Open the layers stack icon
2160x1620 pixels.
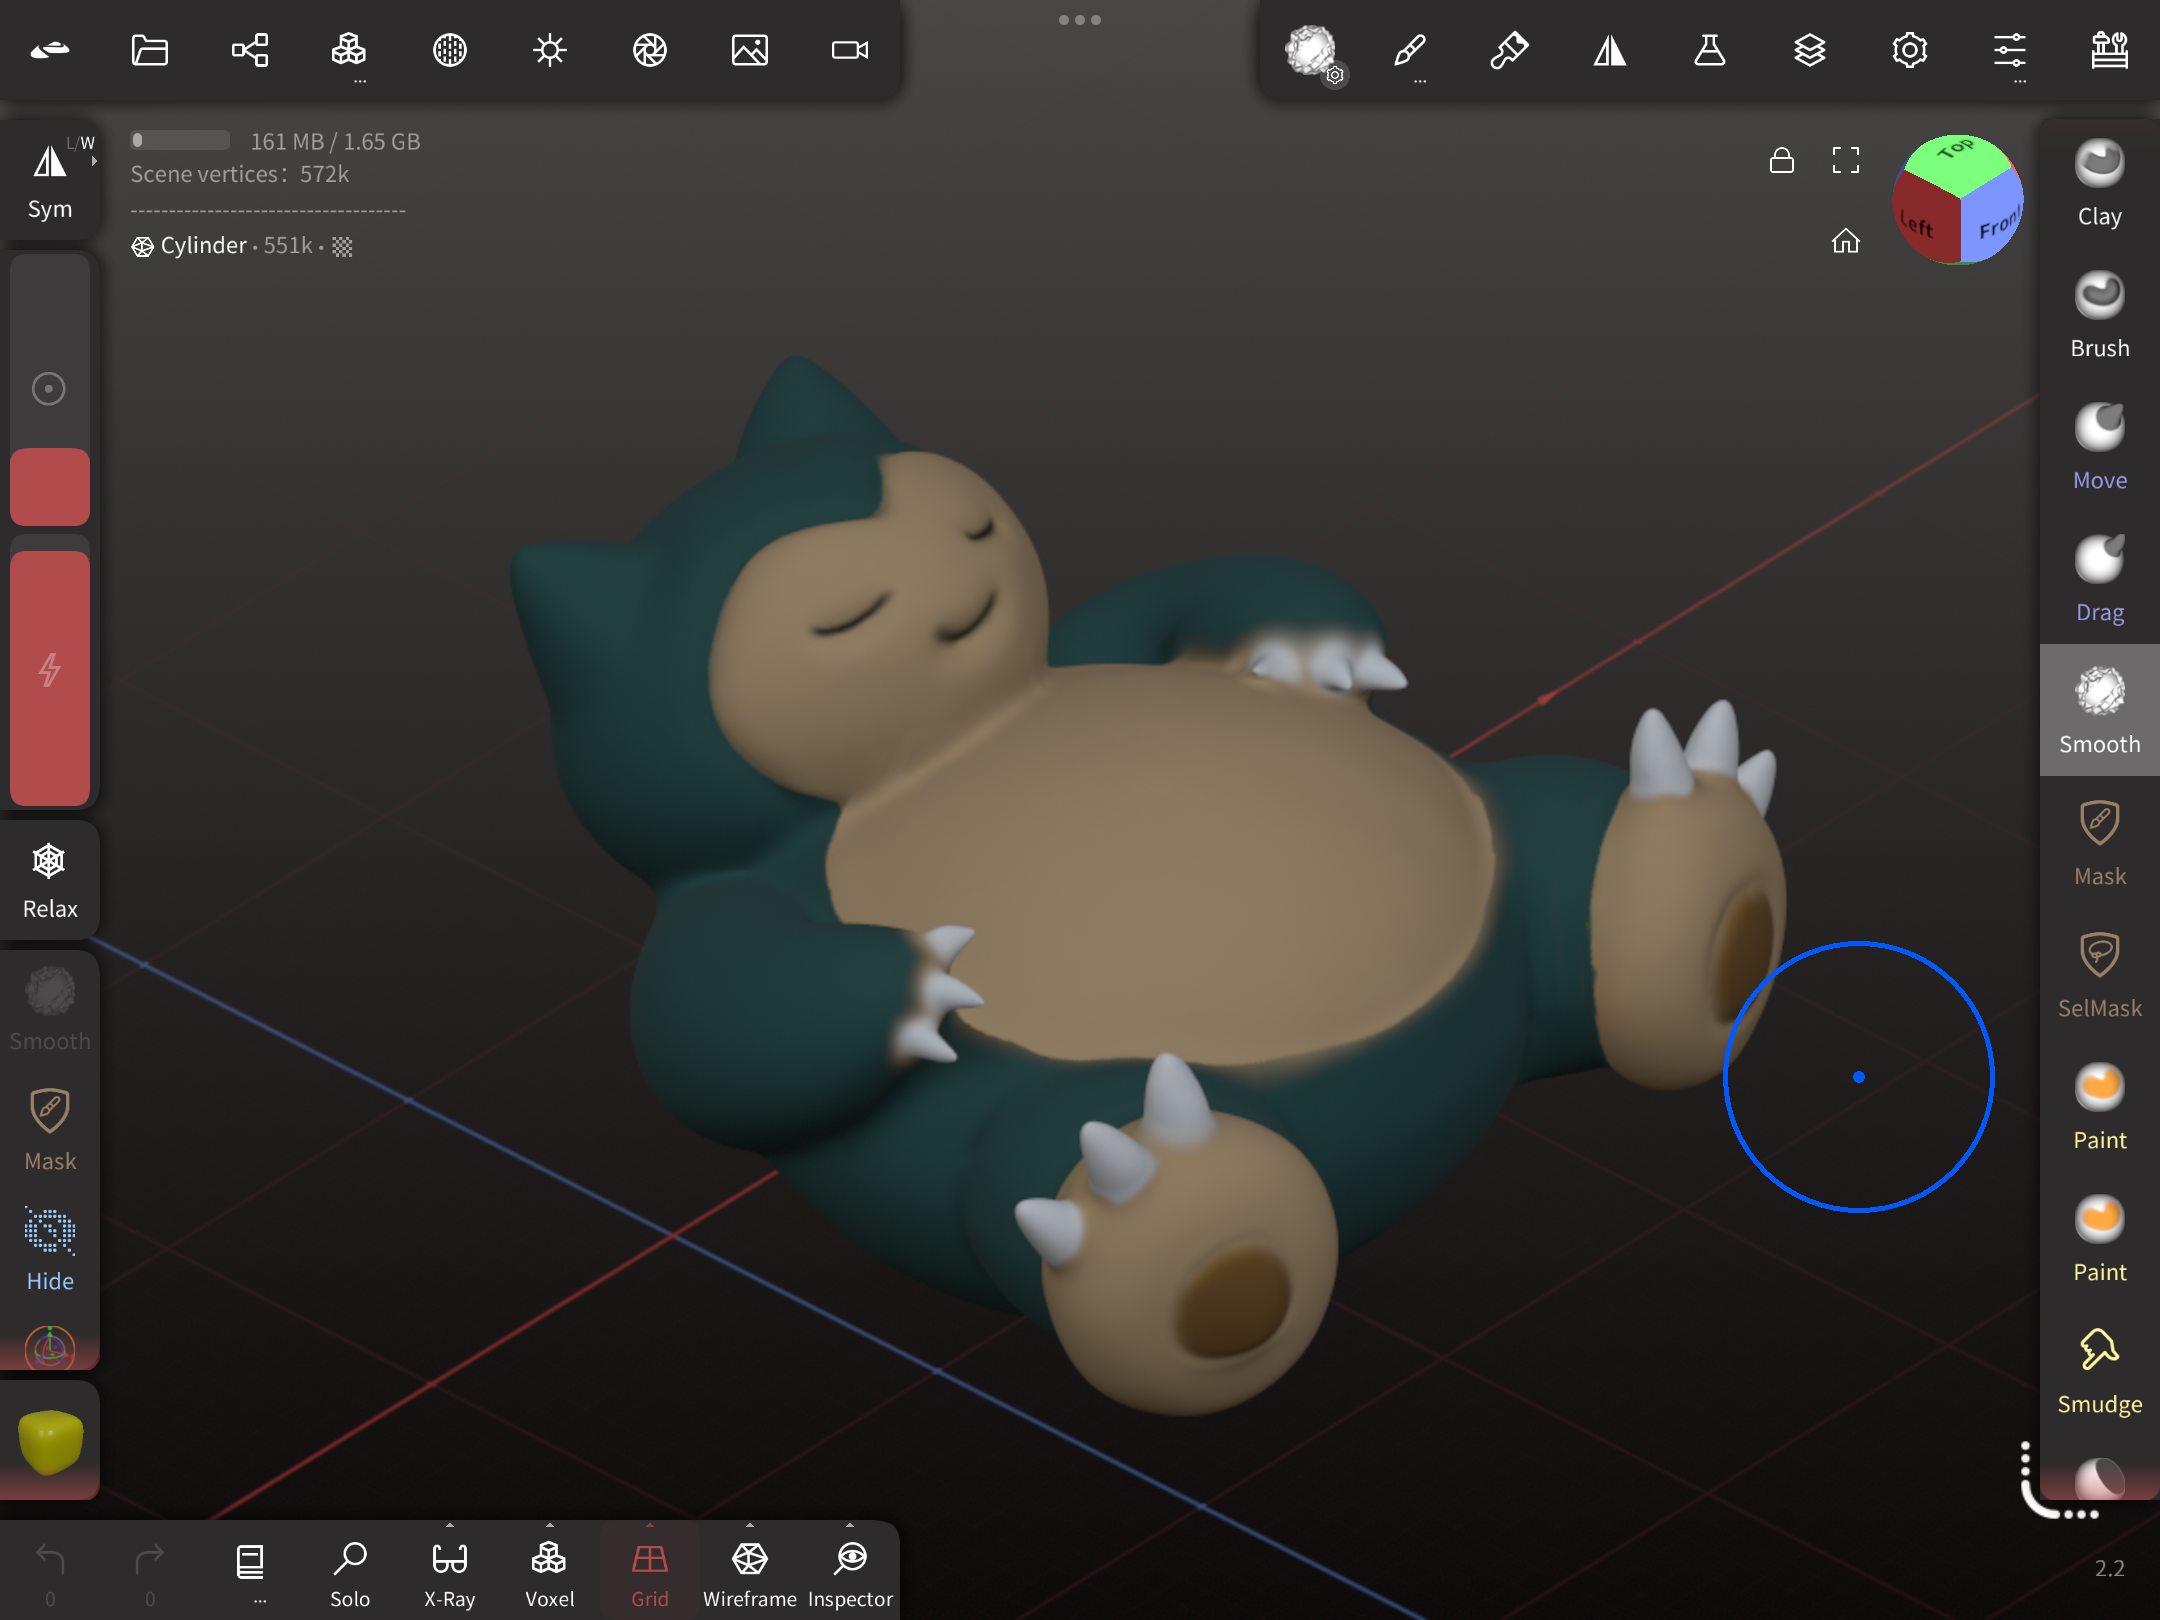coord(1809,50)
